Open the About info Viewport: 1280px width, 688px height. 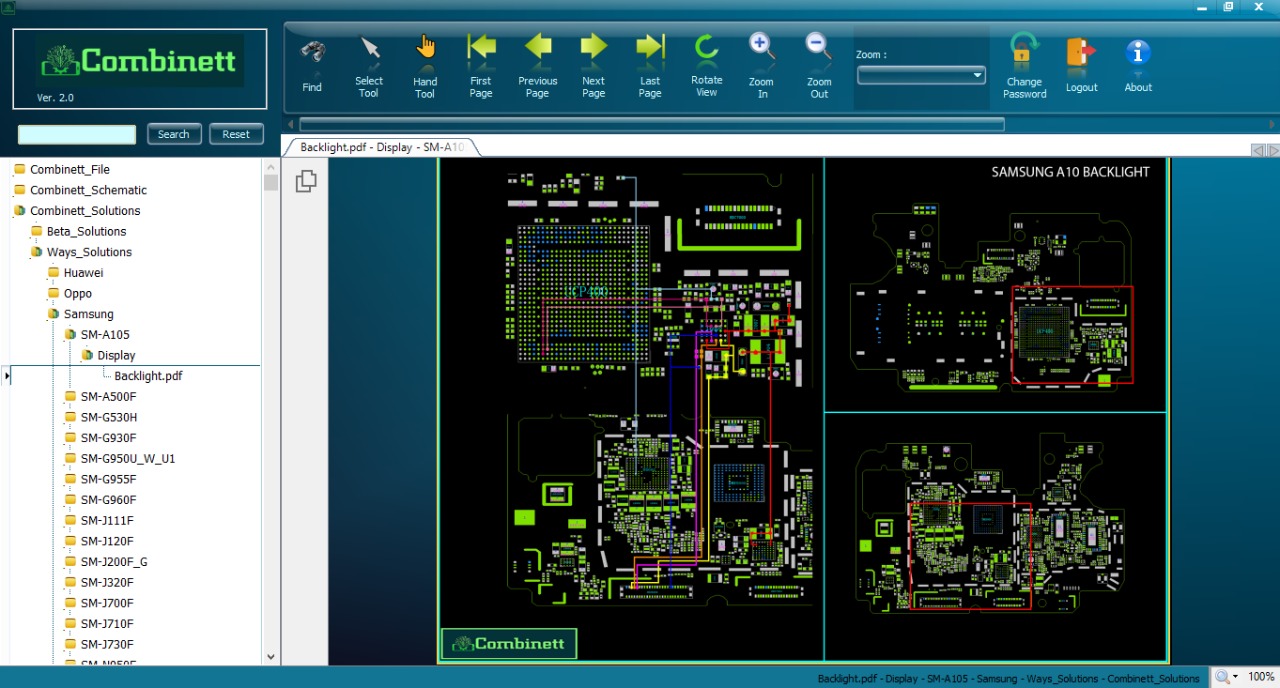pos(1138,65)
